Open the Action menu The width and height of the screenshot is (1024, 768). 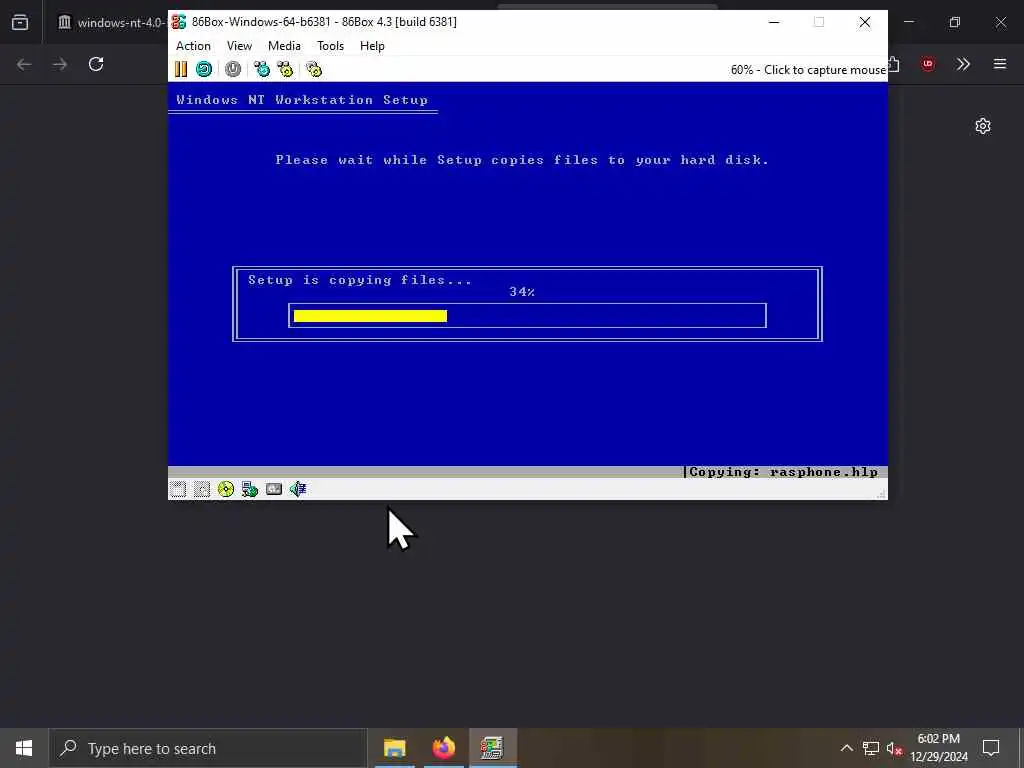pos(193,46)
